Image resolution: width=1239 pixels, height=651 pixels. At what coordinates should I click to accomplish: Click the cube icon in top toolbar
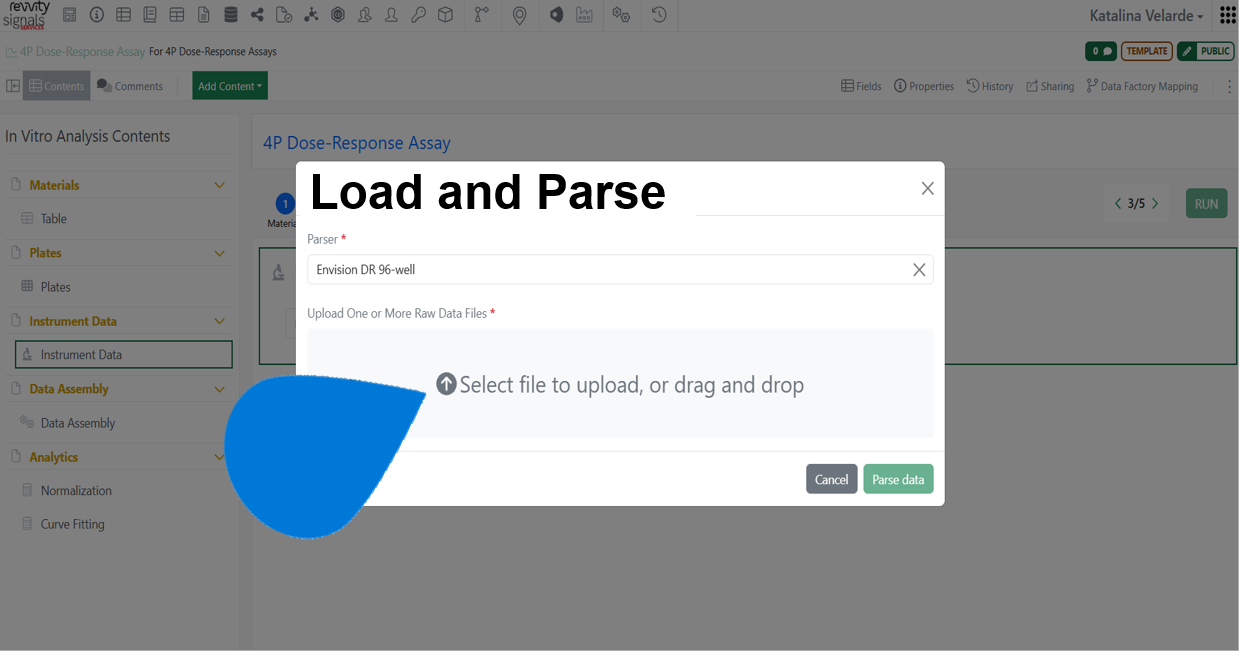point(445,15)
